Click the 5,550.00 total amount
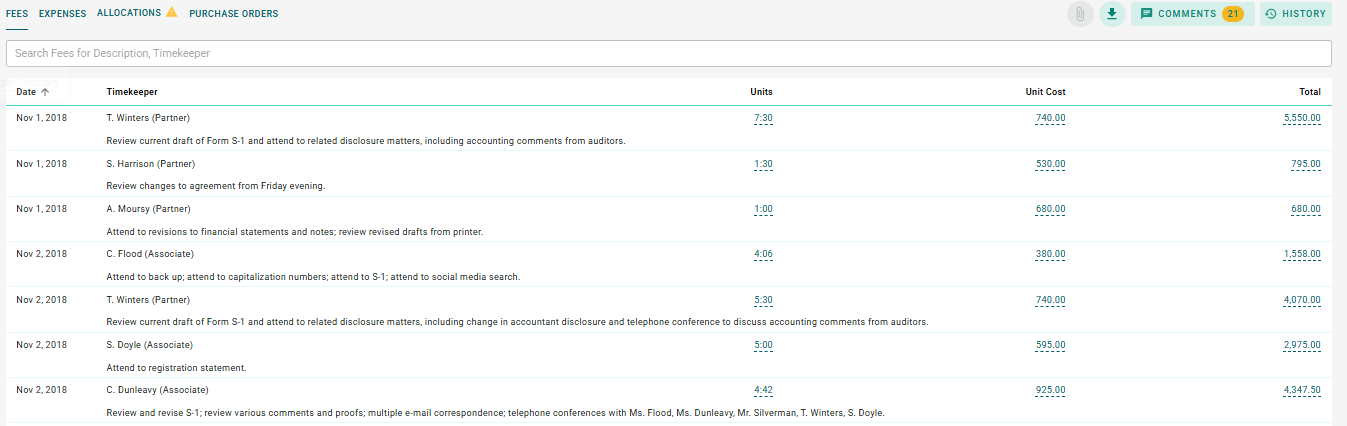 coord(1301,118)
